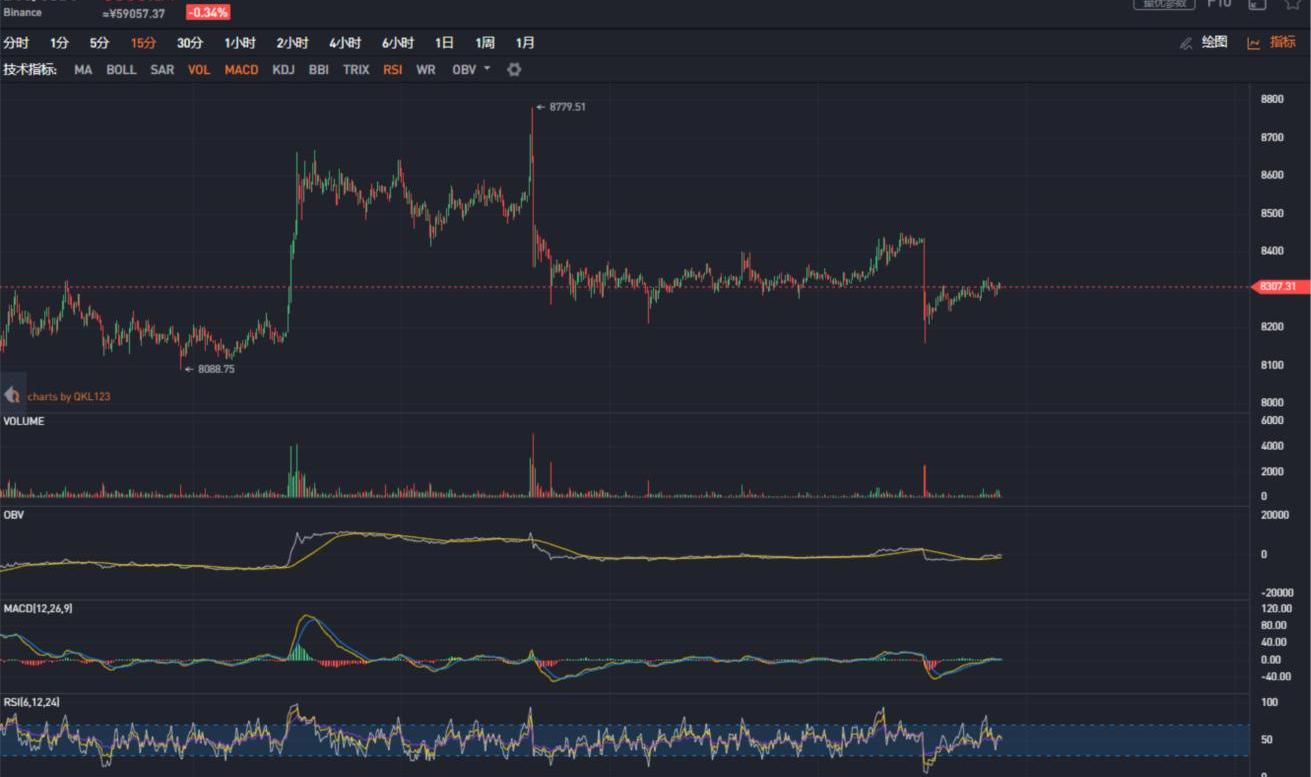Switch chart to 1日 interval
The height and width of the screenshot is (777, 1311).
click(444, 43)
